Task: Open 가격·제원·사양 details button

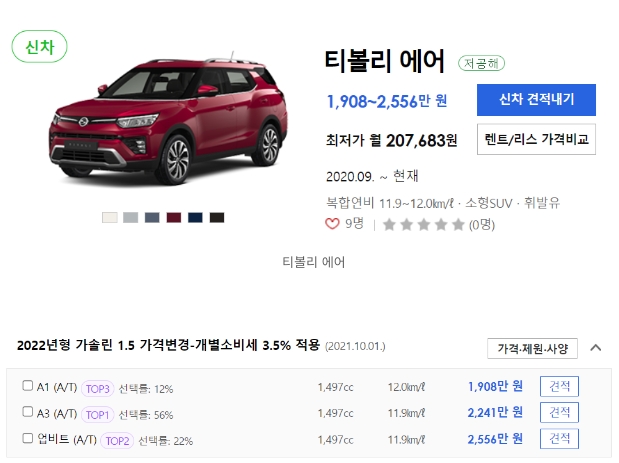Action: [x=532, y=349]
